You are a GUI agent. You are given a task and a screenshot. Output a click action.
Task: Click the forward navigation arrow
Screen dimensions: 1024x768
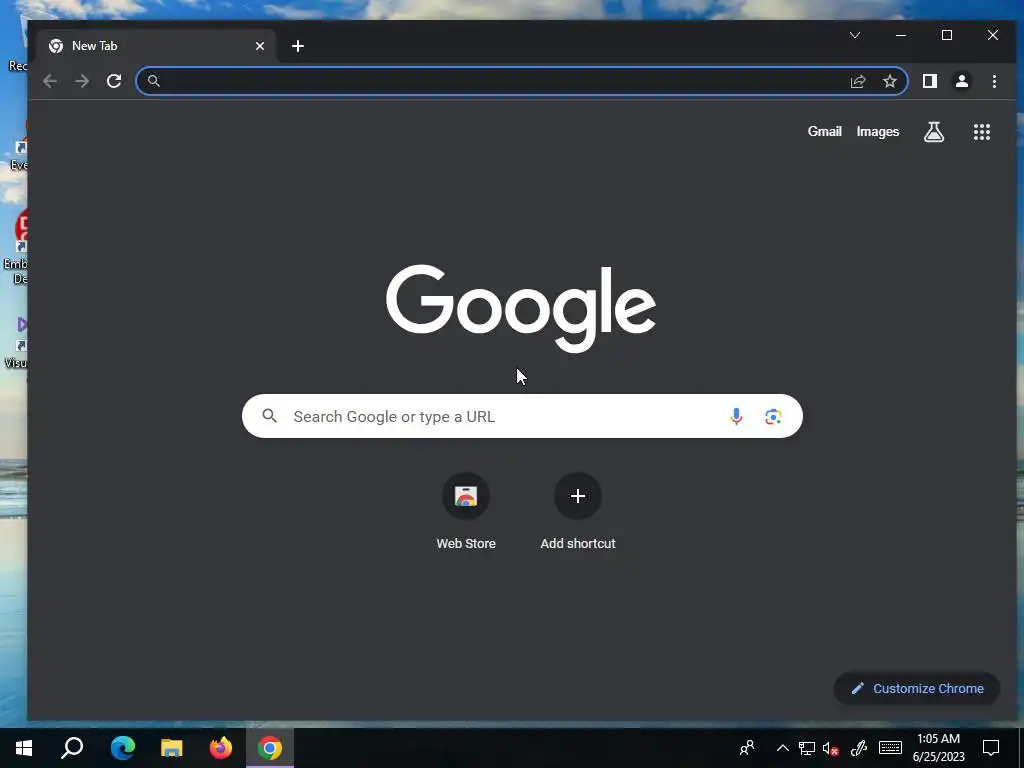(x=82, y=81)
